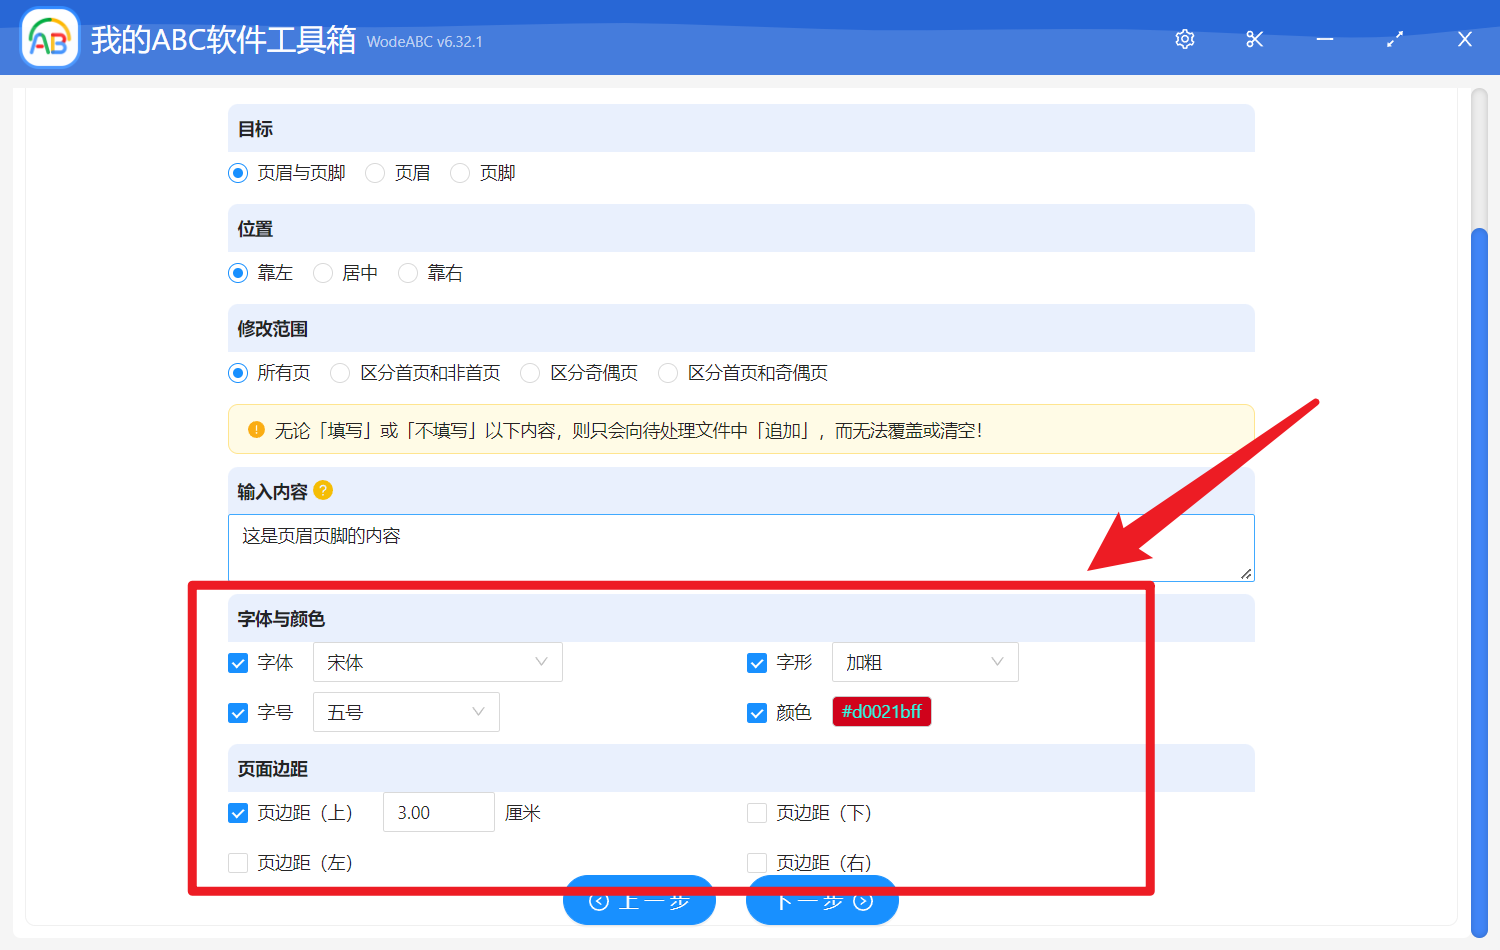Click the ABC logo in the title bar
Screen dimensions: 1500x950
click(x=49, y=37)
